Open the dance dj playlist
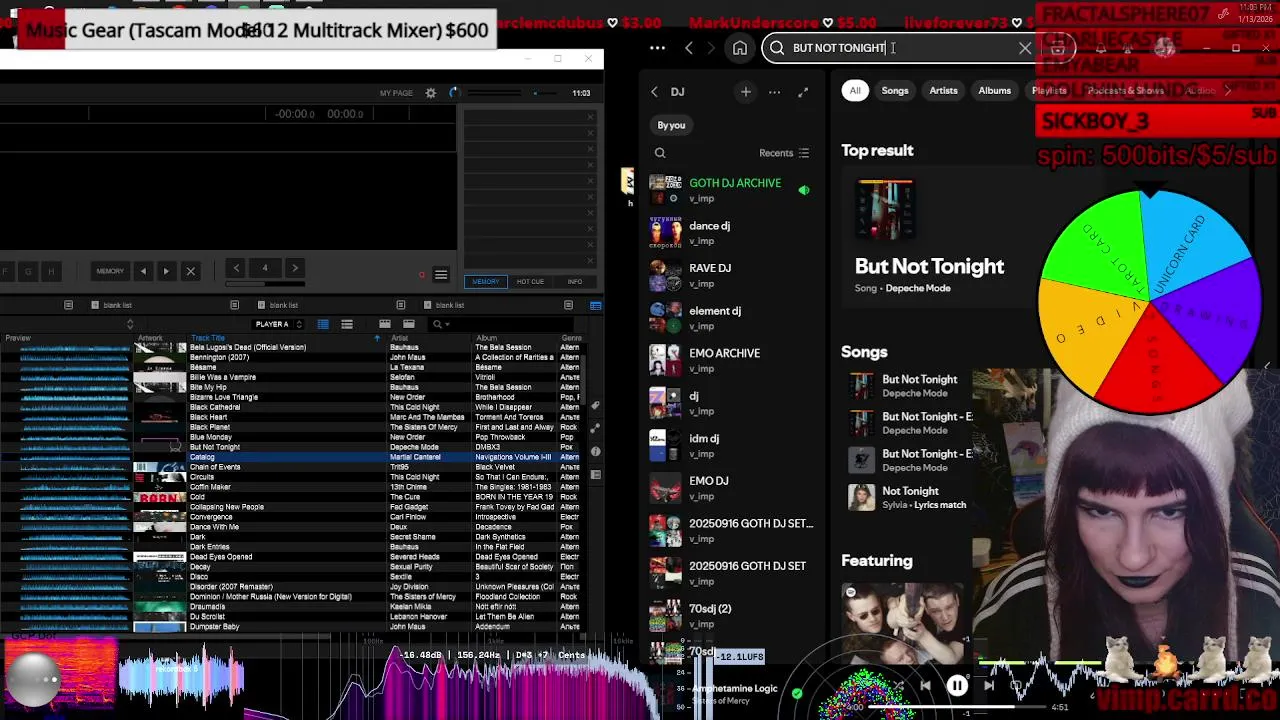 (734, 233)
